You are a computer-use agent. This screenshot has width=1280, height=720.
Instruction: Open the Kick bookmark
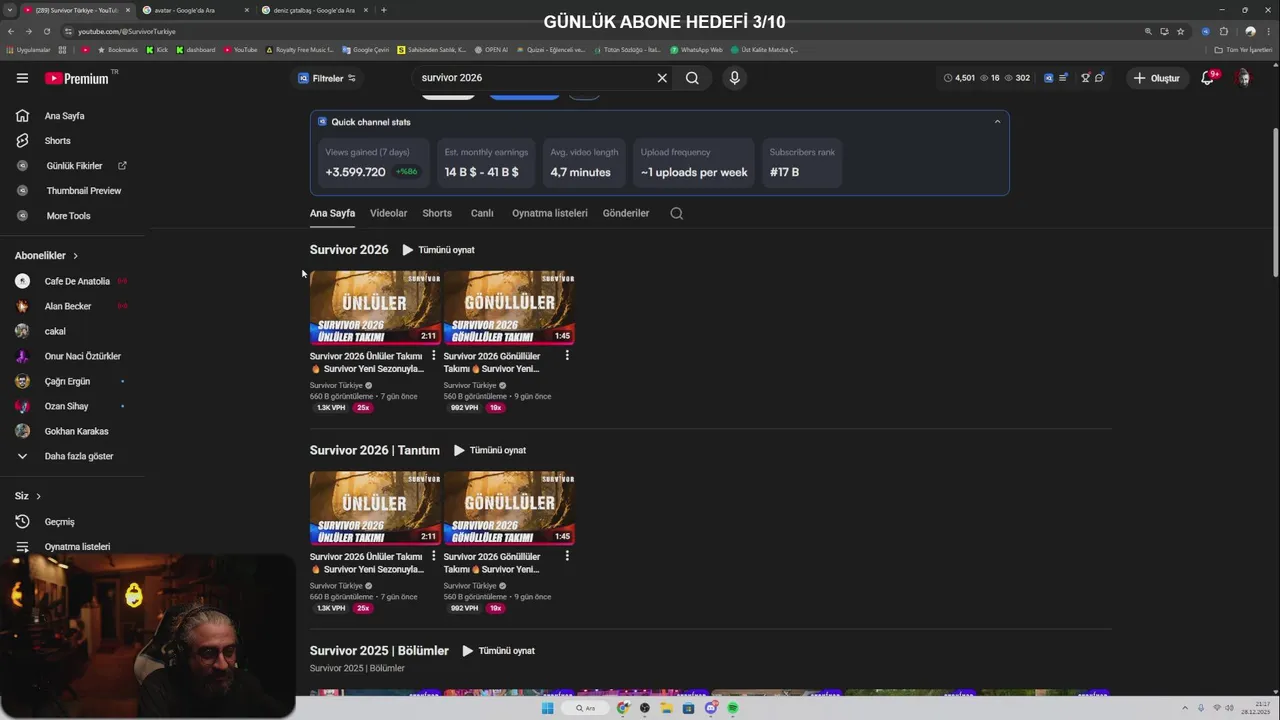pyautogui.click(x=158, y=49)
